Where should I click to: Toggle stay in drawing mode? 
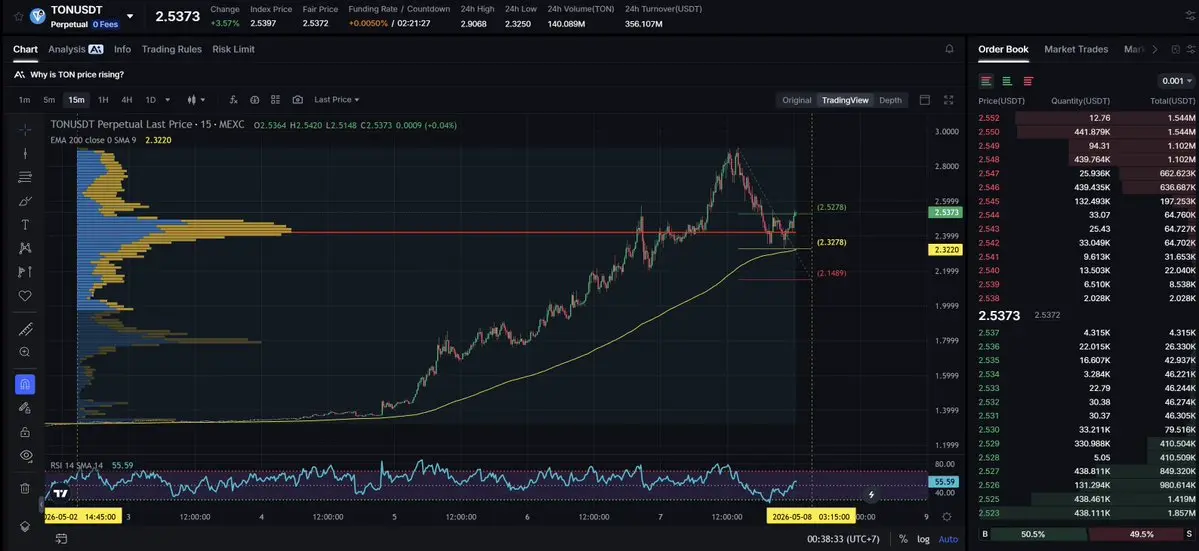(24, 408)
